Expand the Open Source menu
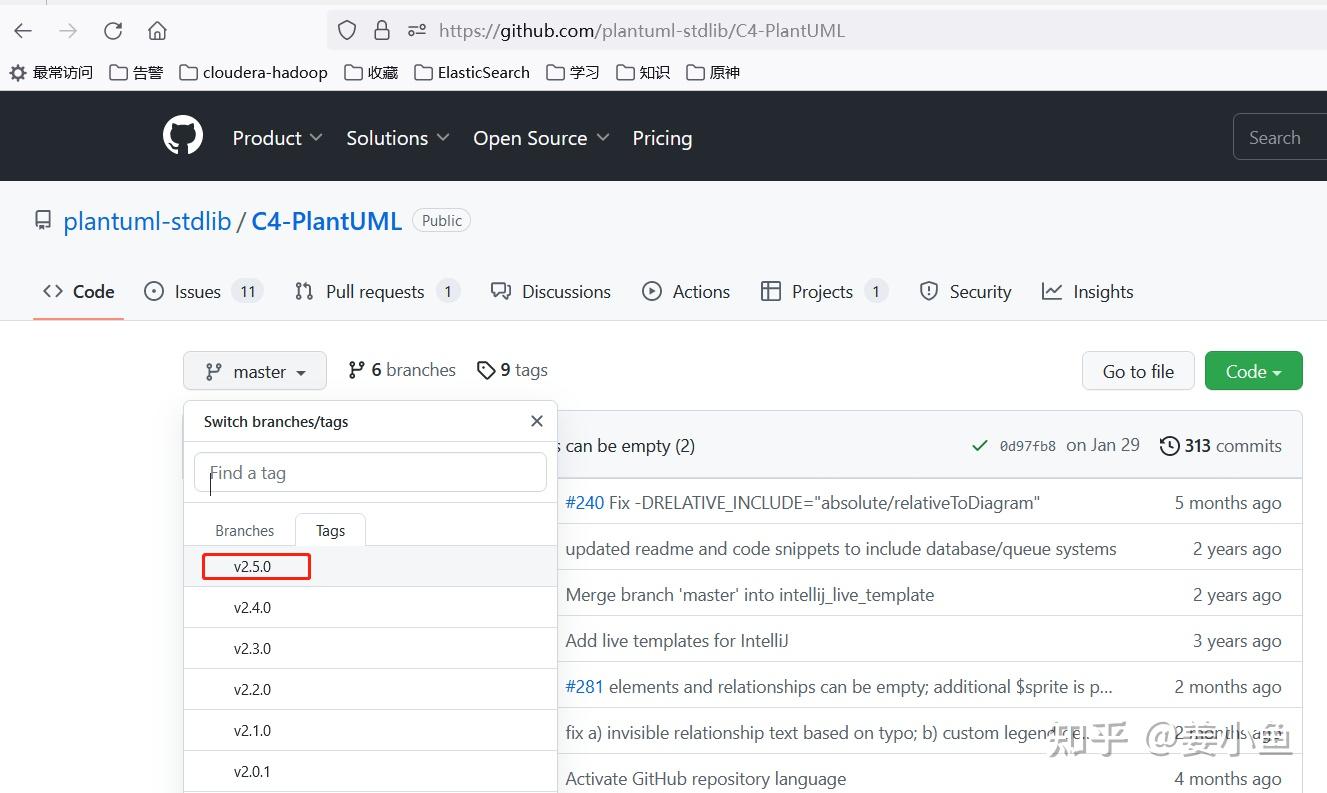 pos(541,138)
